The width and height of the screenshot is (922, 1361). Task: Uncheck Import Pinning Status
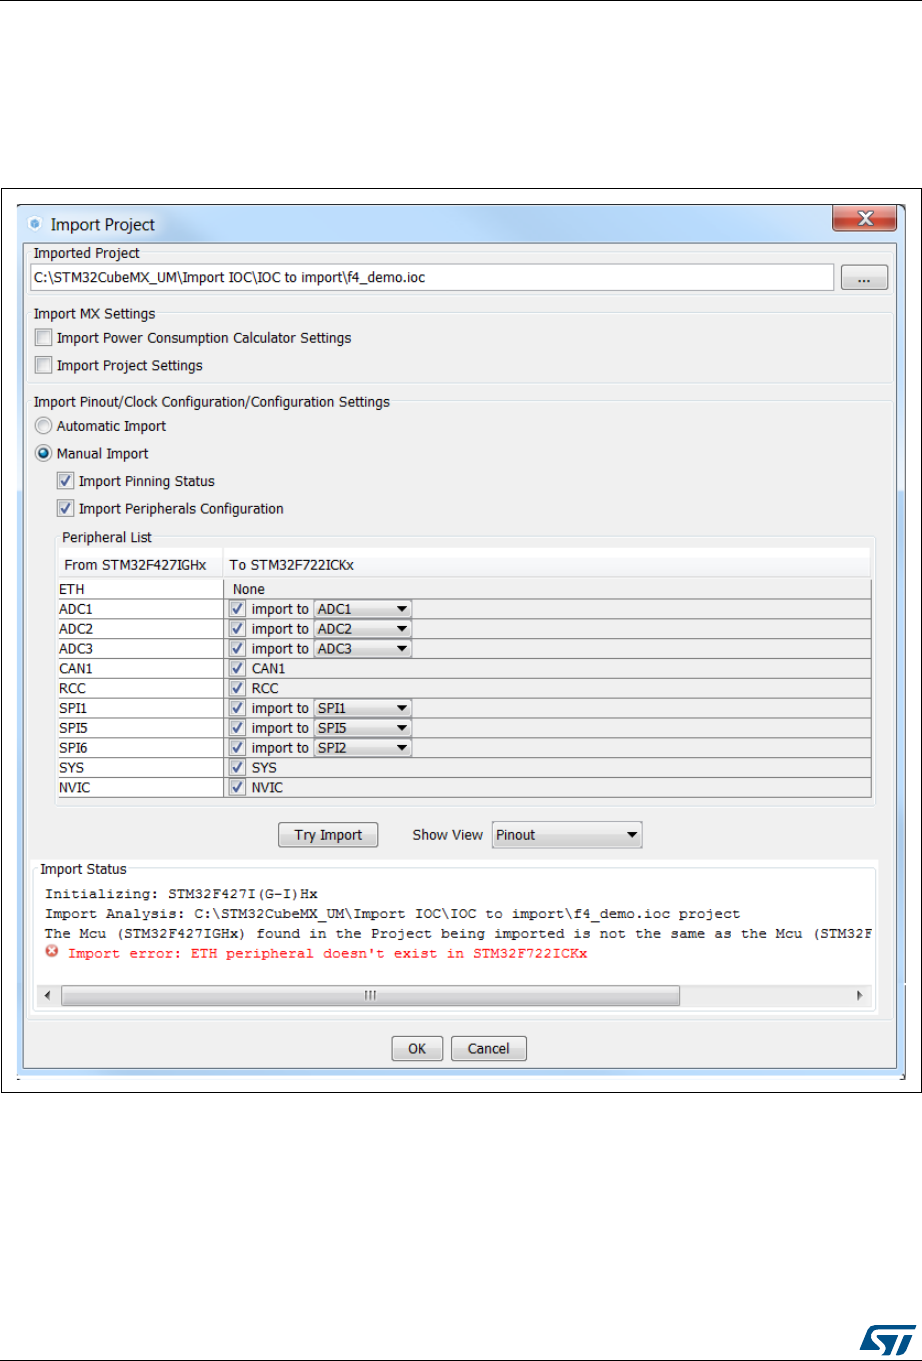[x=66, y=481]
